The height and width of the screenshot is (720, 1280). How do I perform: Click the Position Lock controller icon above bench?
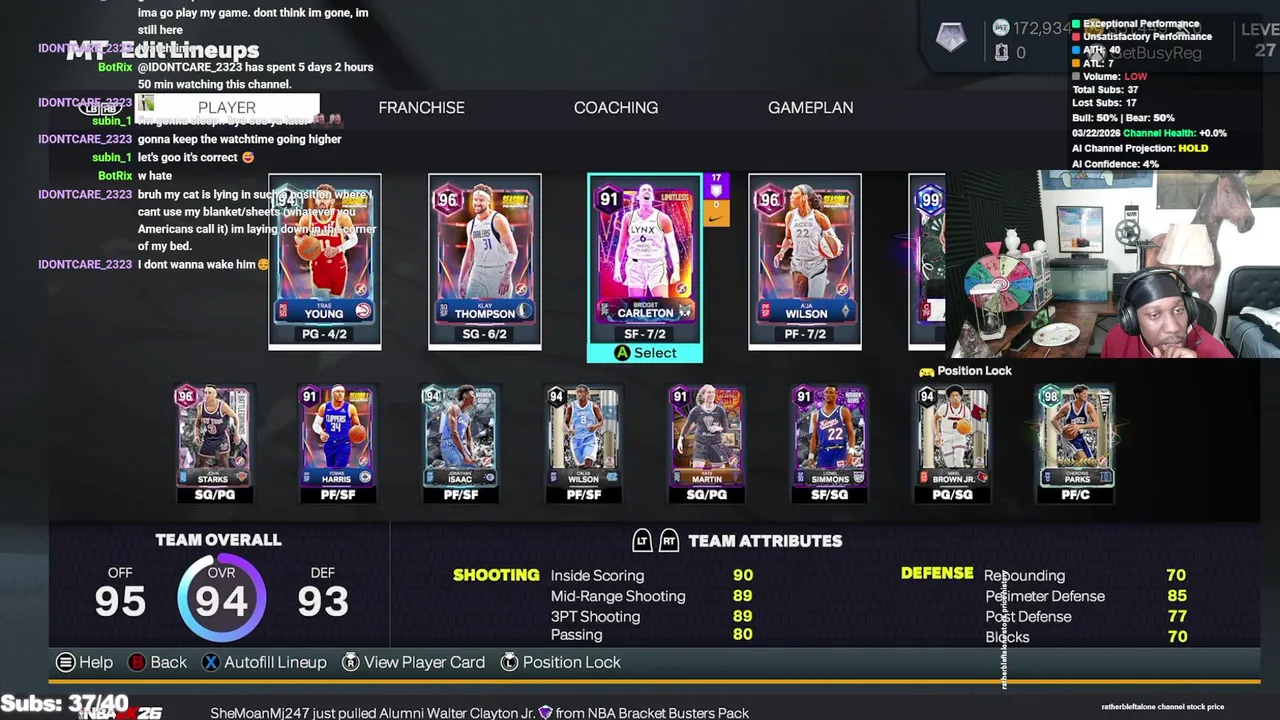pyautogui.click(x=926, y=371)
